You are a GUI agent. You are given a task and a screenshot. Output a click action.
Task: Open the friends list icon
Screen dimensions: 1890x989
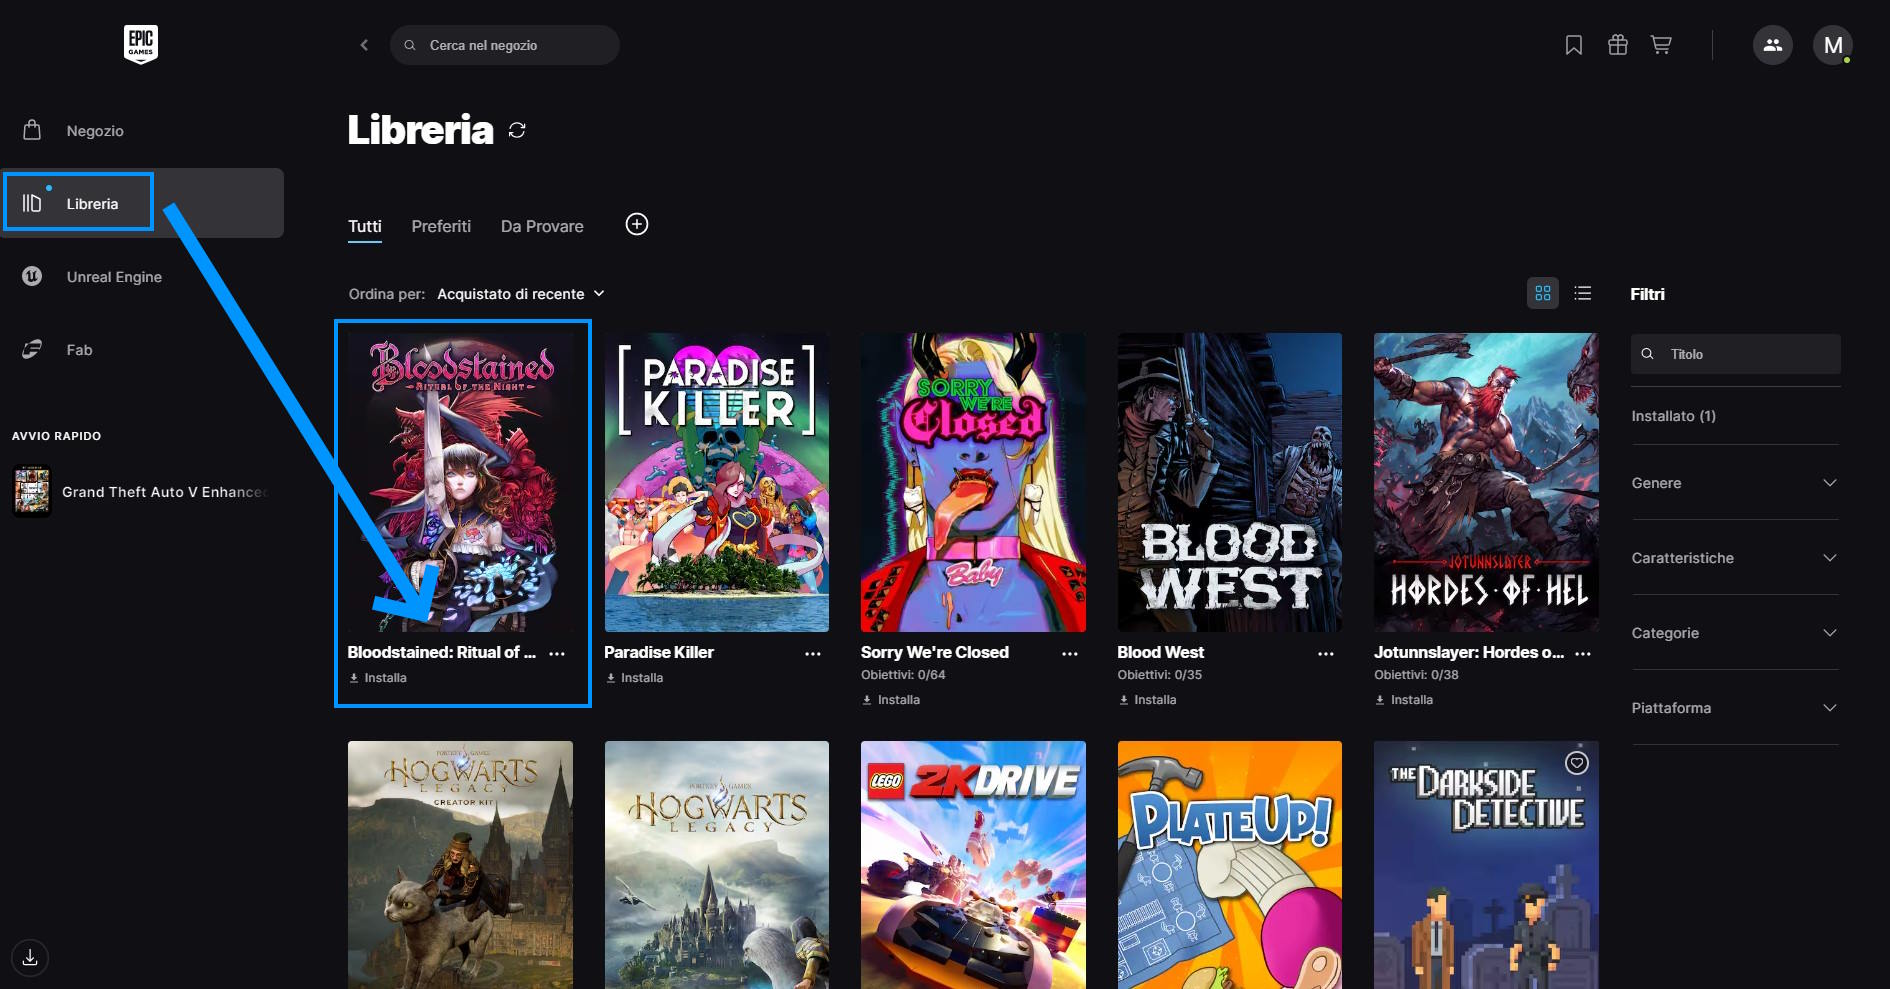[x=1772, y=45]
